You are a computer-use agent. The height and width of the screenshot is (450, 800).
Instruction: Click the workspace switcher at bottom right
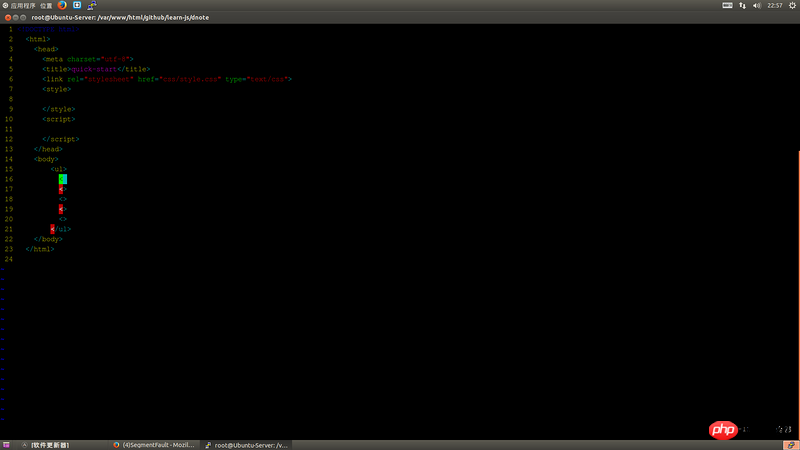click(790, 445)
